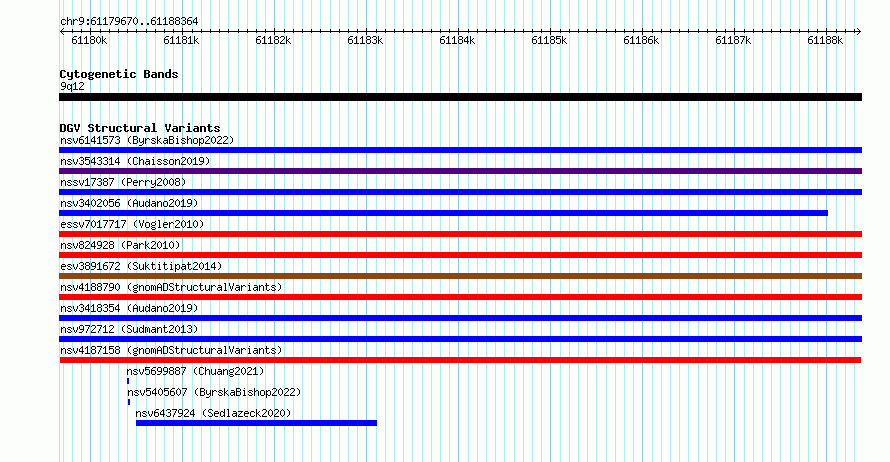Open the nsv4188790 (gnomADStructuralVariants) label
890x462 pixels.
[x=171, y=287]
